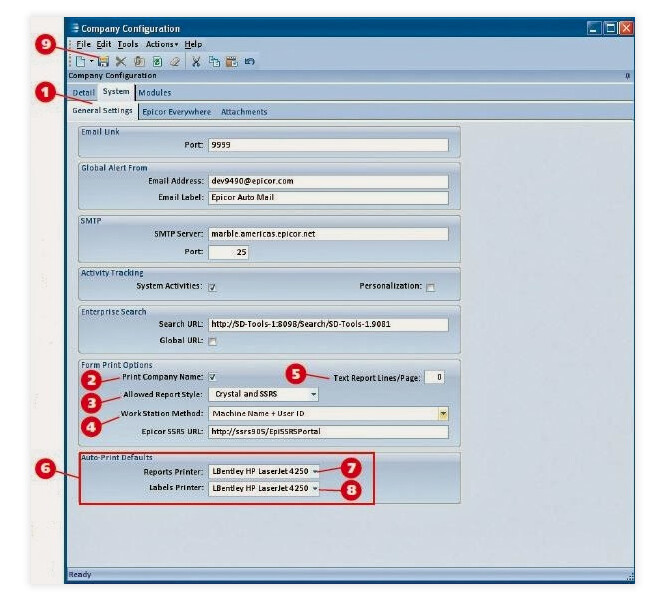Viewport: 663px width, 596px height.
Task: Open the Epicor Everywhere sub-tab
Action: pos(176,112)
